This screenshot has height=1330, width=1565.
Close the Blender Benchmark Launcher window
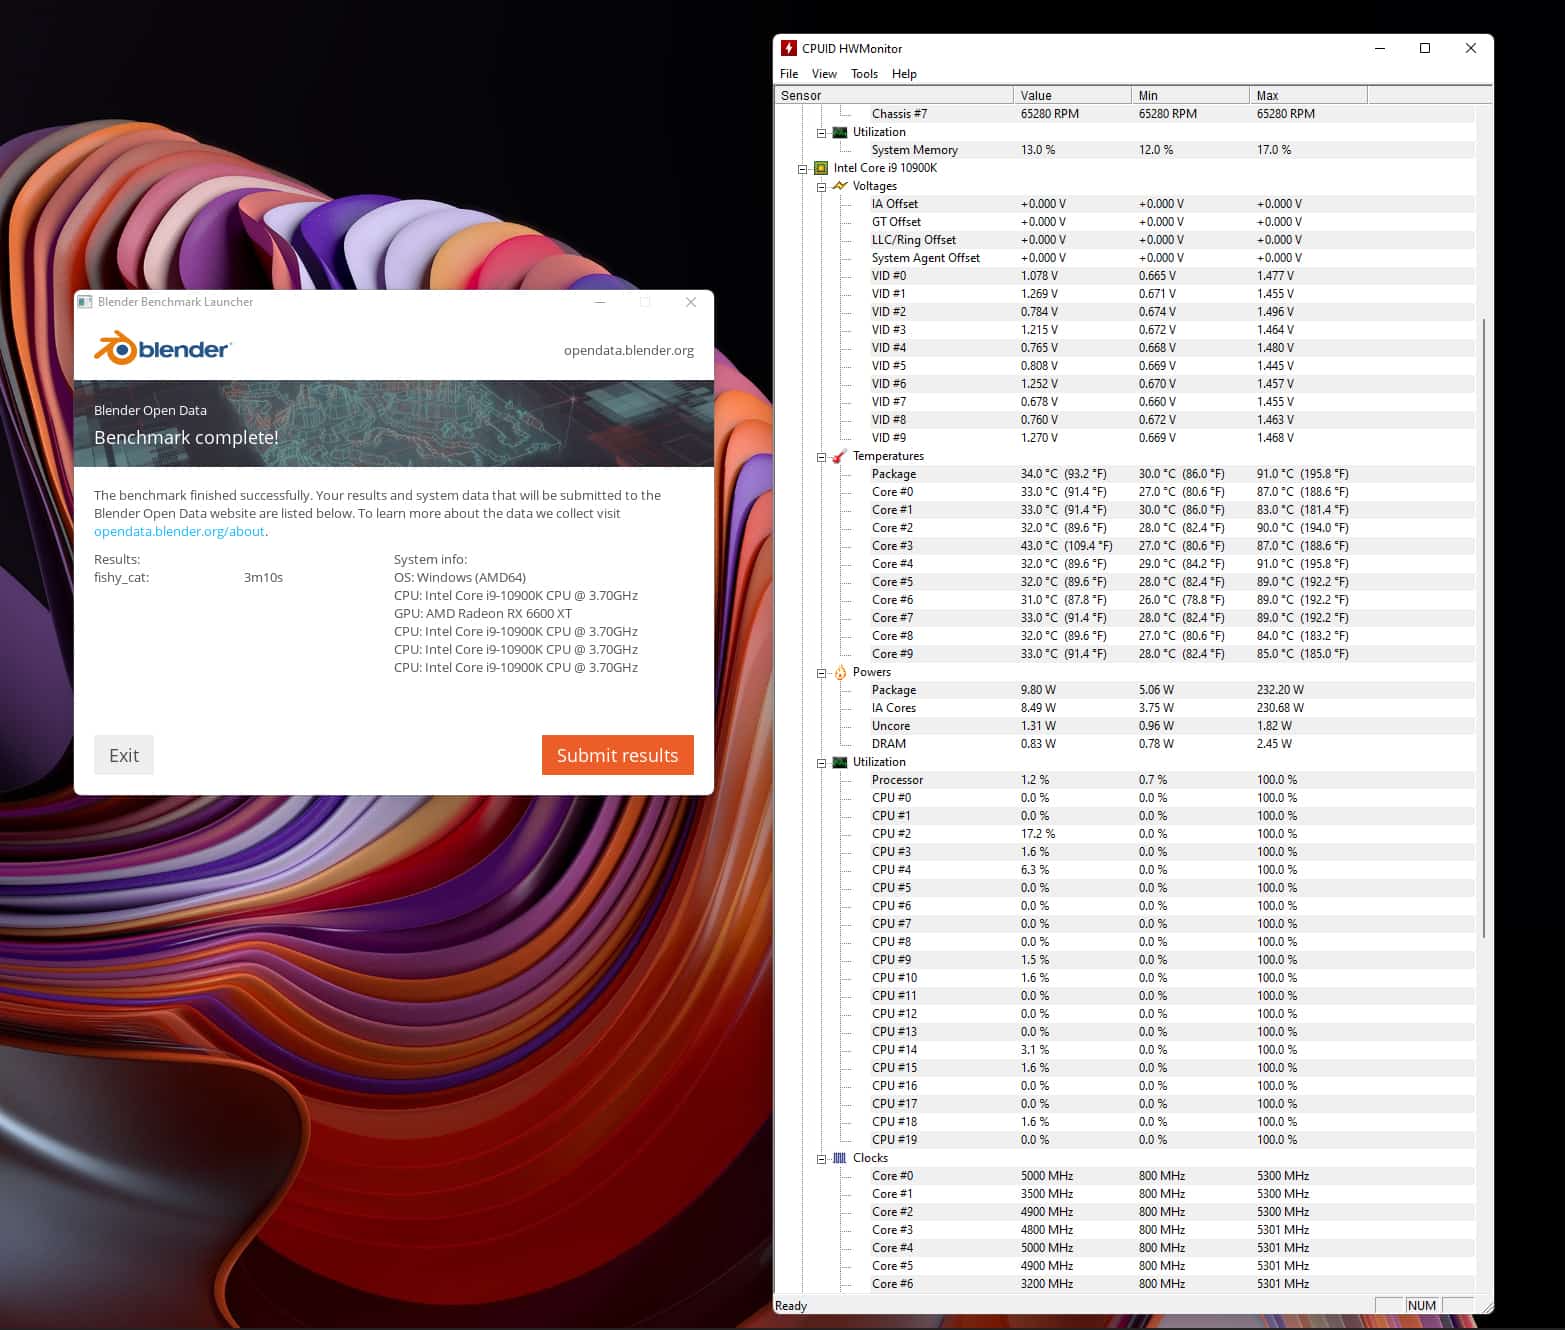click(x=691, y=302)
